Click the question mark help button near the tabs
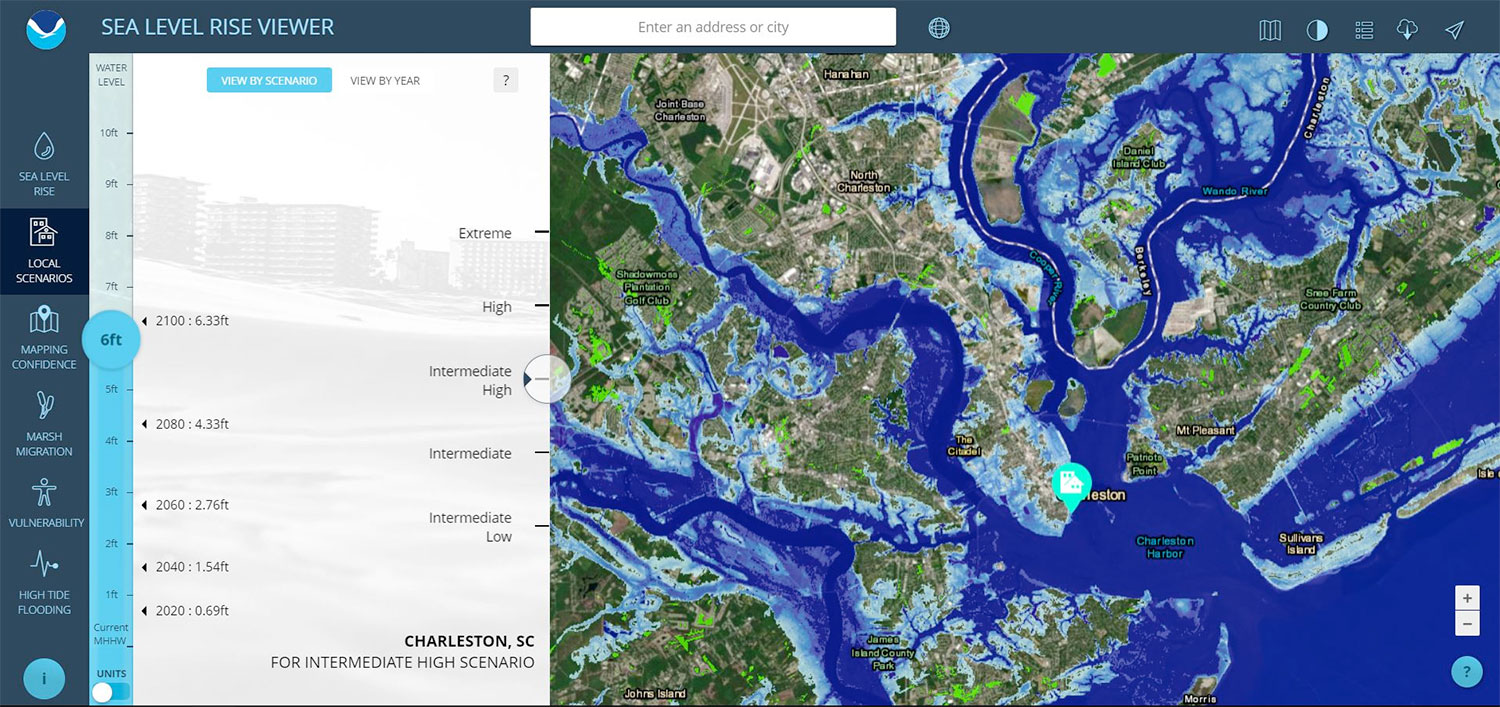Screen dimensions: 1500x707 (x=505, y=80)
